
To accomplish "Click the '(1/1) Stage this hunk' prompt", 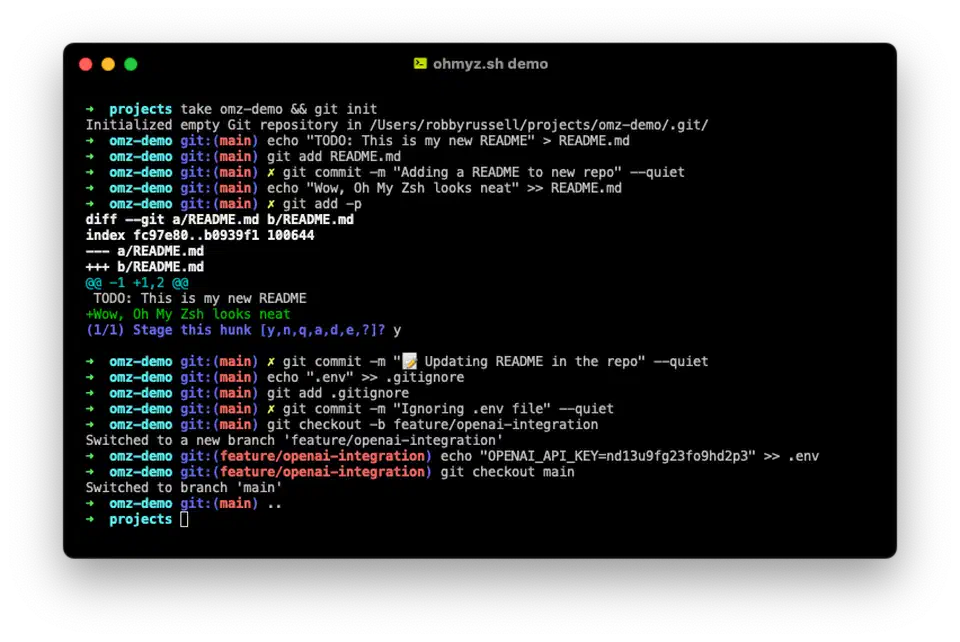I will tap(236, 330).
